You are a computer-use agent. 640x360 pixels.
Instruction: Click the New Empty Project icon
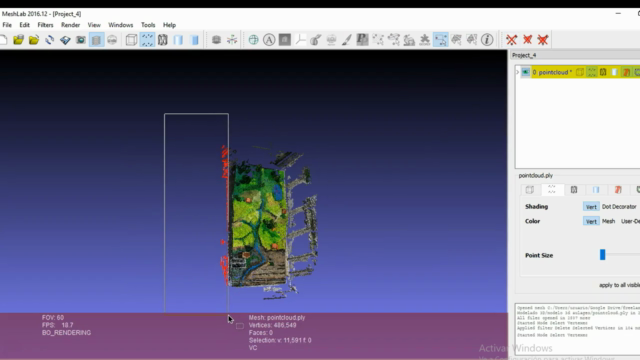[3, 40]
